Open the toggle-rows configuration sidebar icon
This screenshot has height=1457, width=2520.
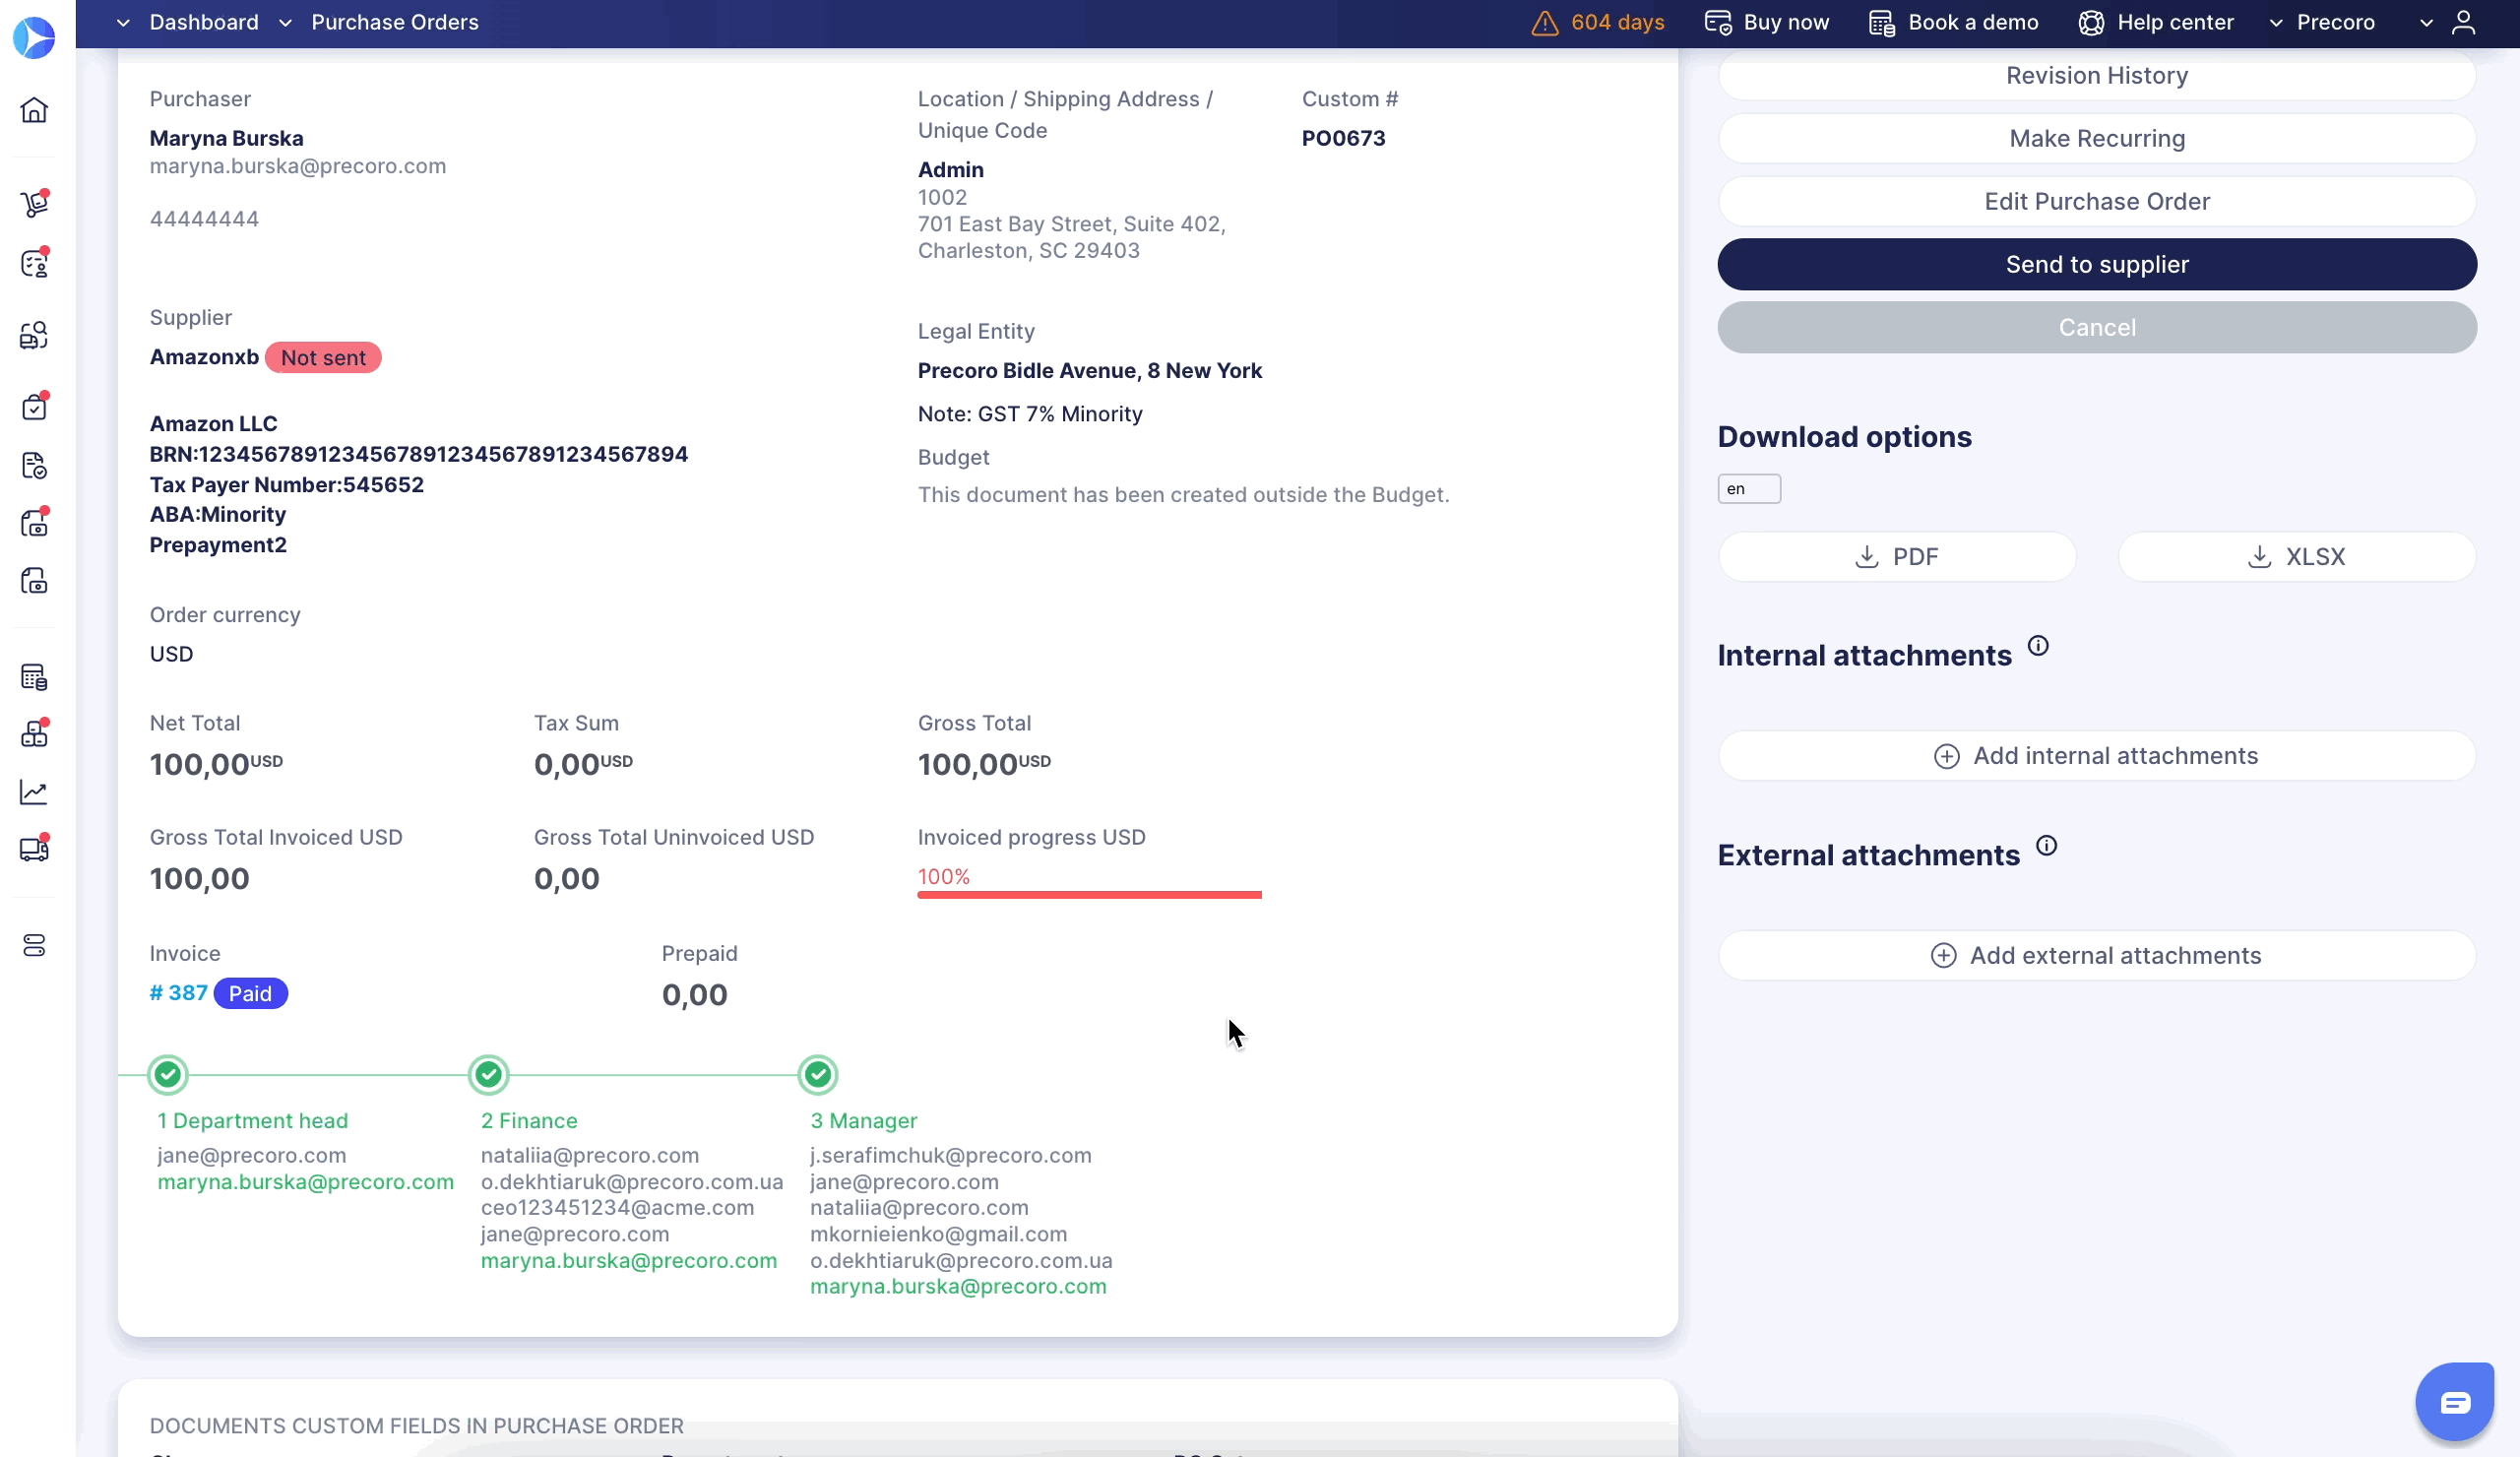34,945
